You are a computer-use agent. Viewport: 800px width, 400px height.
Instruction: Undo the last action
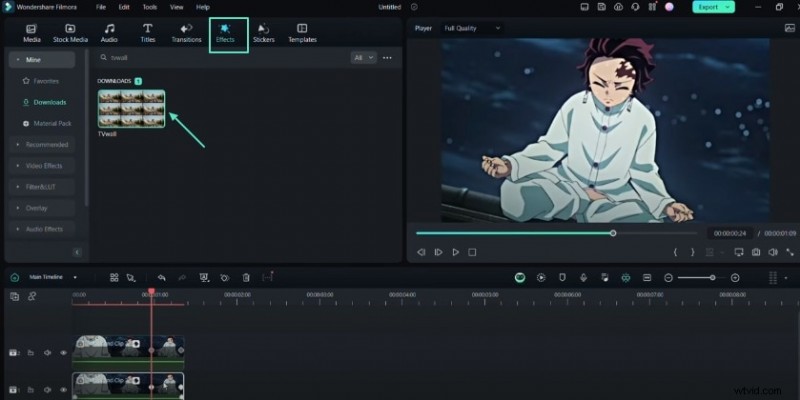162,278
